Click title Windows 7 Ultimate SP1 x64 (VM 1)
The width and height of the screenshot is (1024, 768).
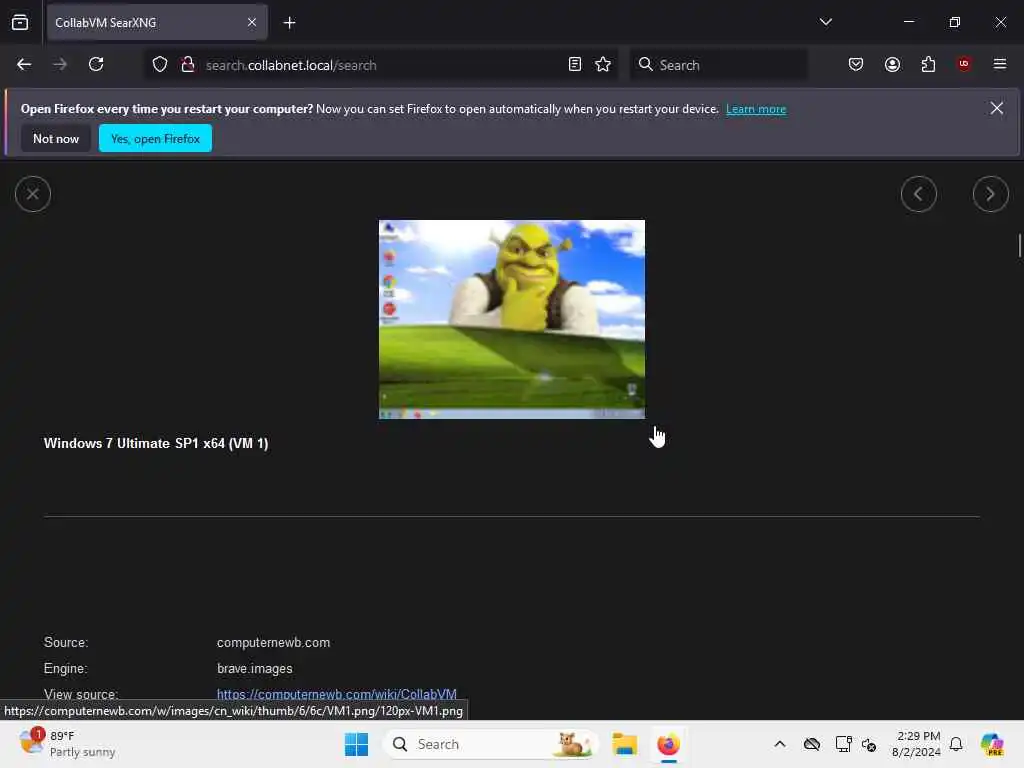click(x=156, y=443)
